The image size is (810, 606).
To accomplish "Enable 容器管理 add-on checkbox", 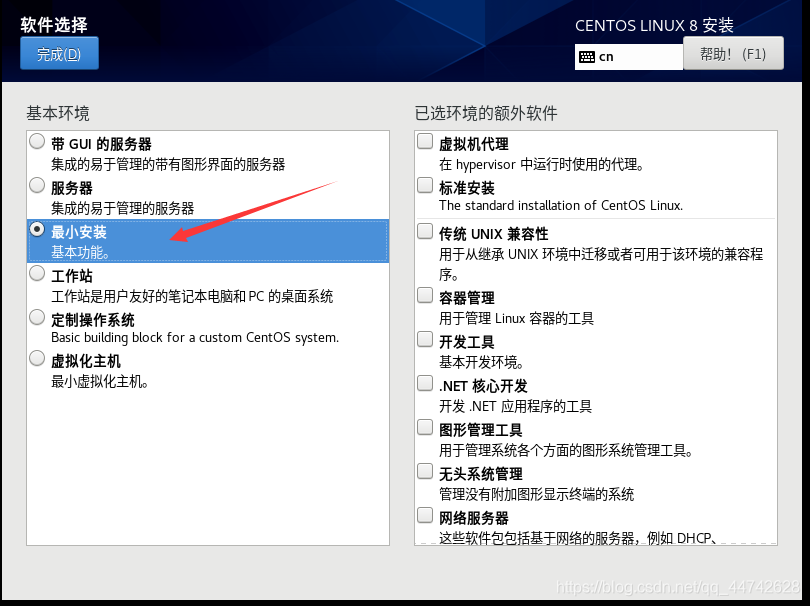I will [x=425, y=296].
